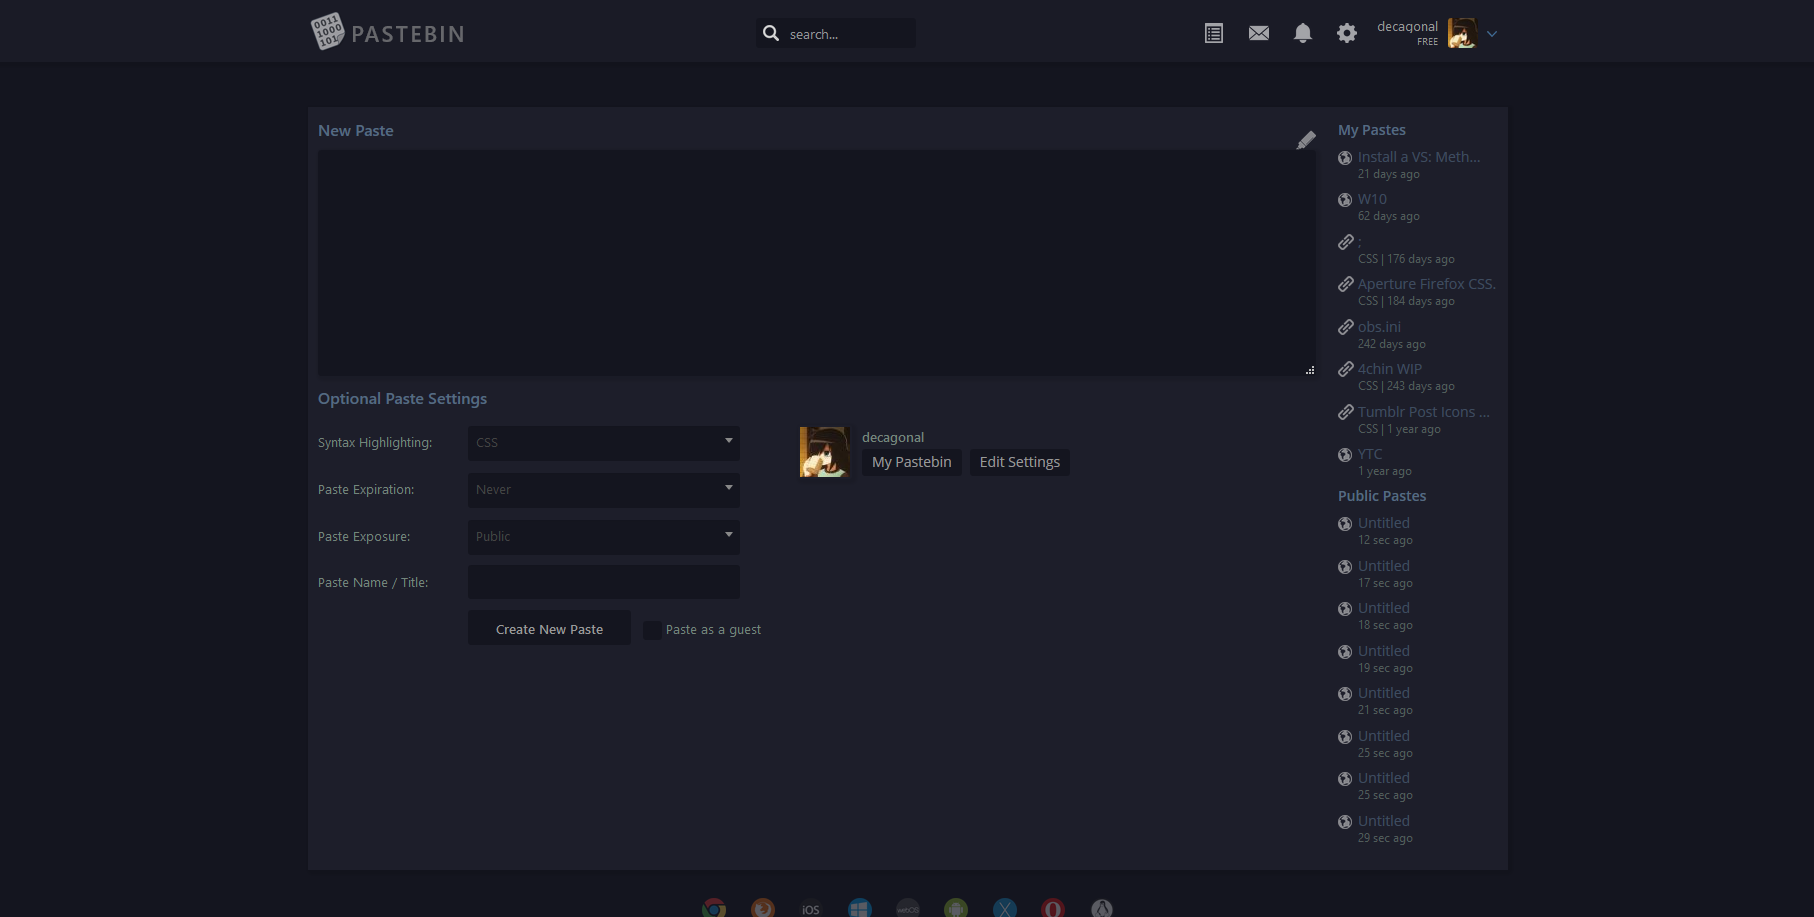Select the chain icon beside obs.ini paste
Screen dimensions: 1814x917
(1345, 327)
